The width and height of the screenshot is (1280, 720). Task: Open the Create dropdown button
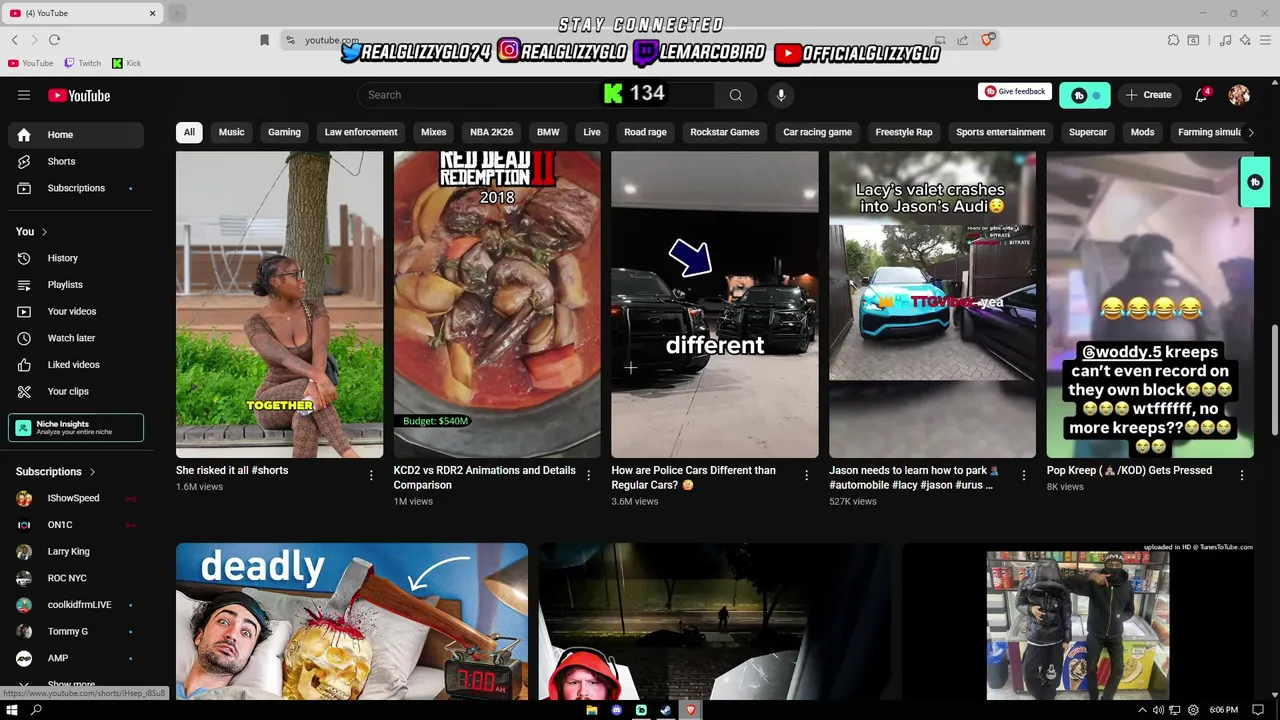coord(1148,95)
